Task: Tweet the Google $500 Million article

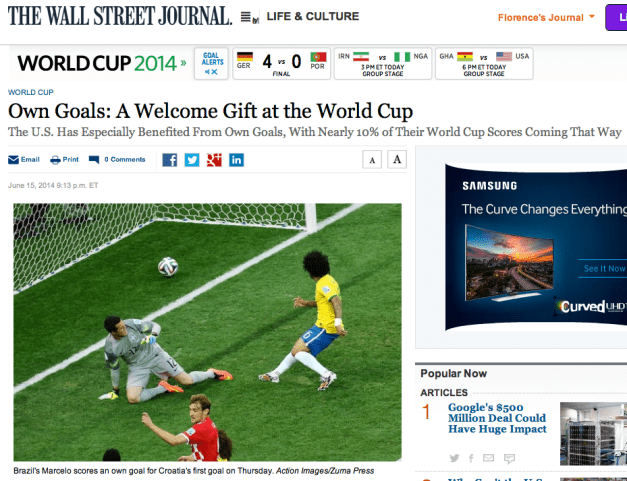Action: [455, 458]
